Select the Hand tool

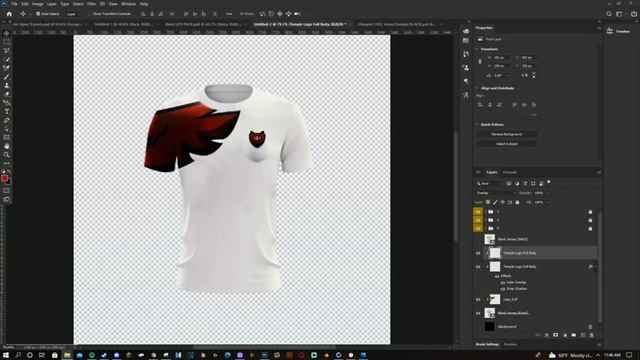[7, 146]
